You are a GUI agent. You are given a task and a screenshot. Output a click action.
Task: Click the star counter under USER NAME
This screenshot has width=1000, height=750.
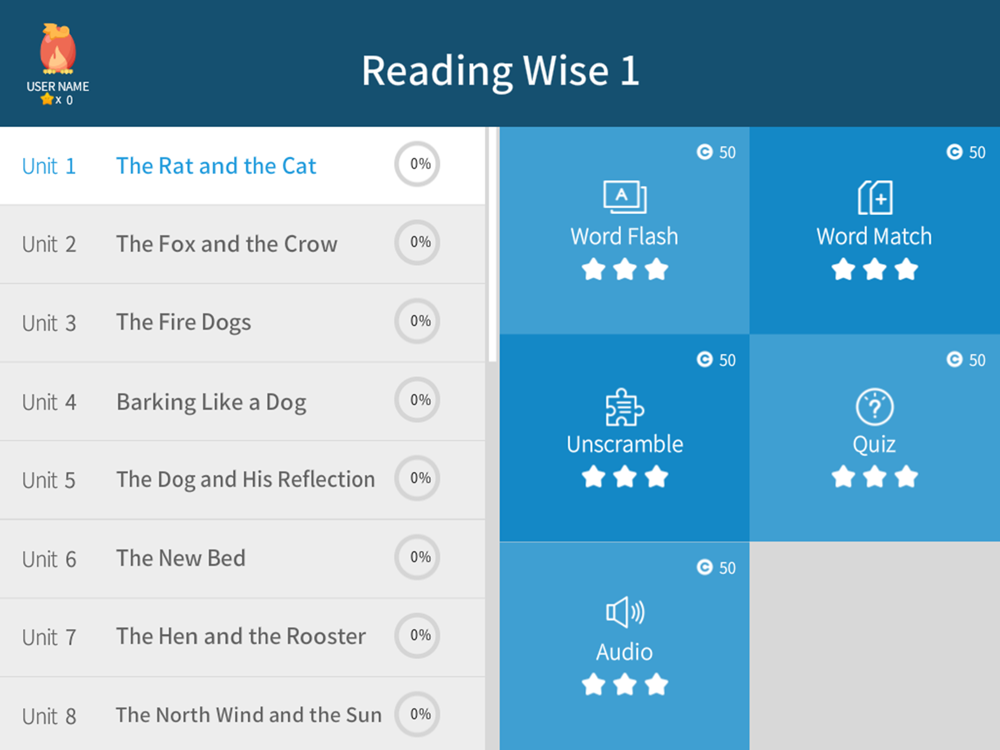point(57,100)
